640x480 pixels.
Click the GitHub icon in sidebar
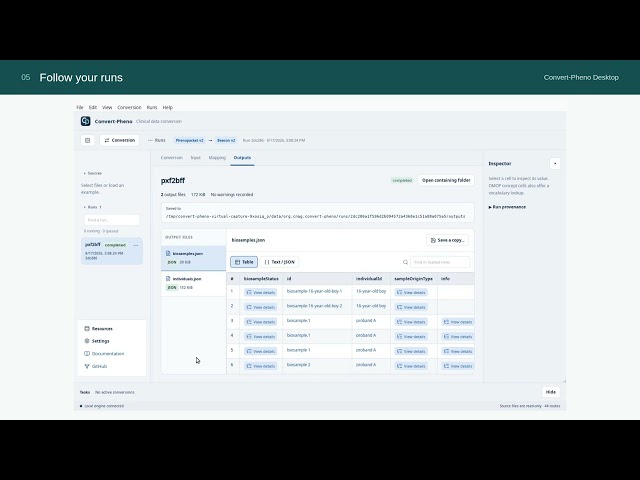87,367
